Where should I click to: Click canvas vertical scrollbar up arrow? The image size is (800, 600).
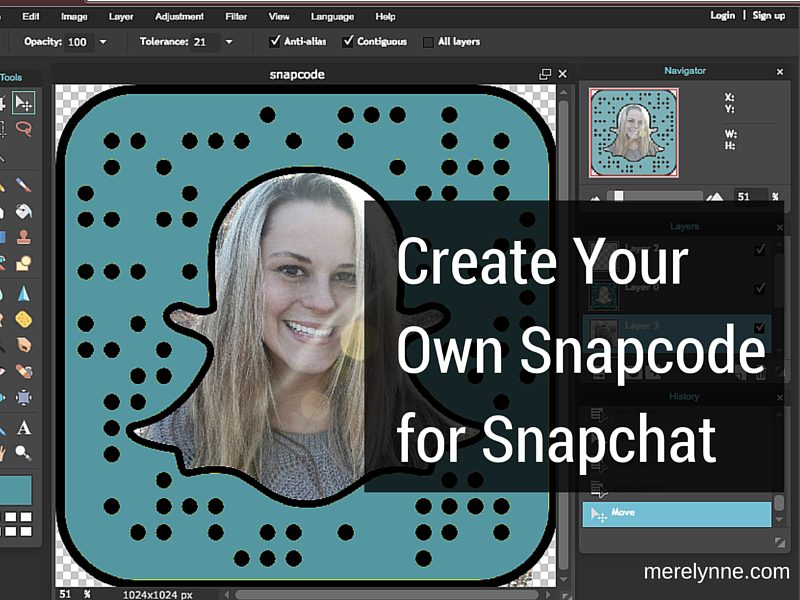click(x=564, y=92)
